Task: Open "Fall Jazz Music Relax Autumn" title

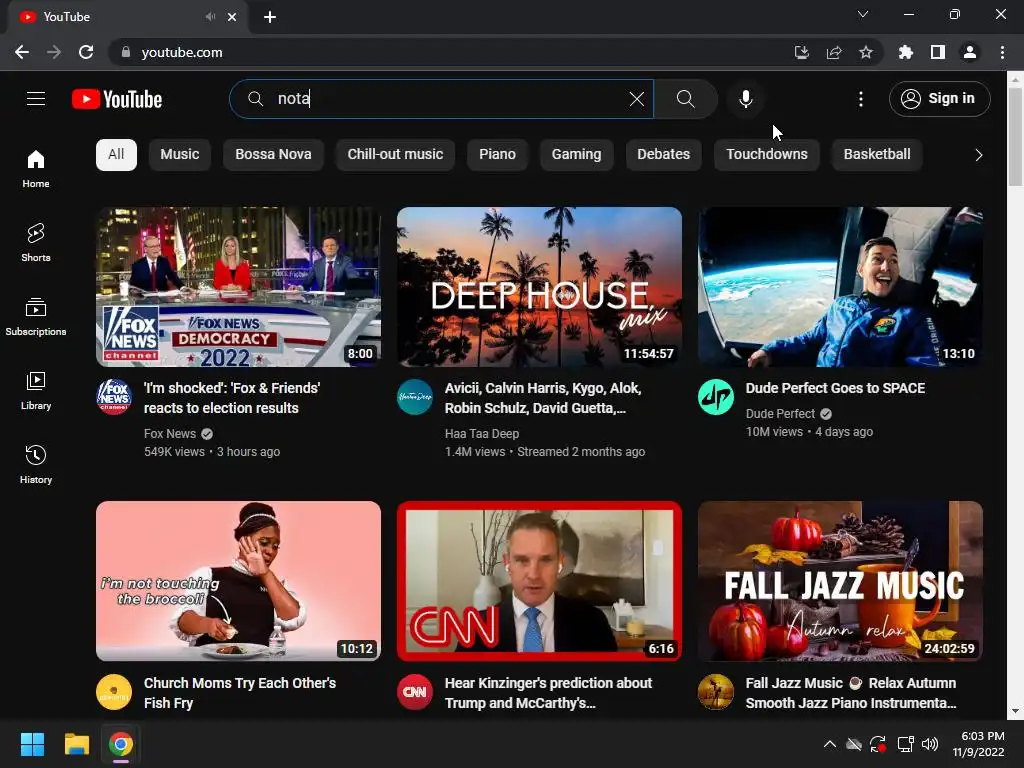Action: (851, 693)
